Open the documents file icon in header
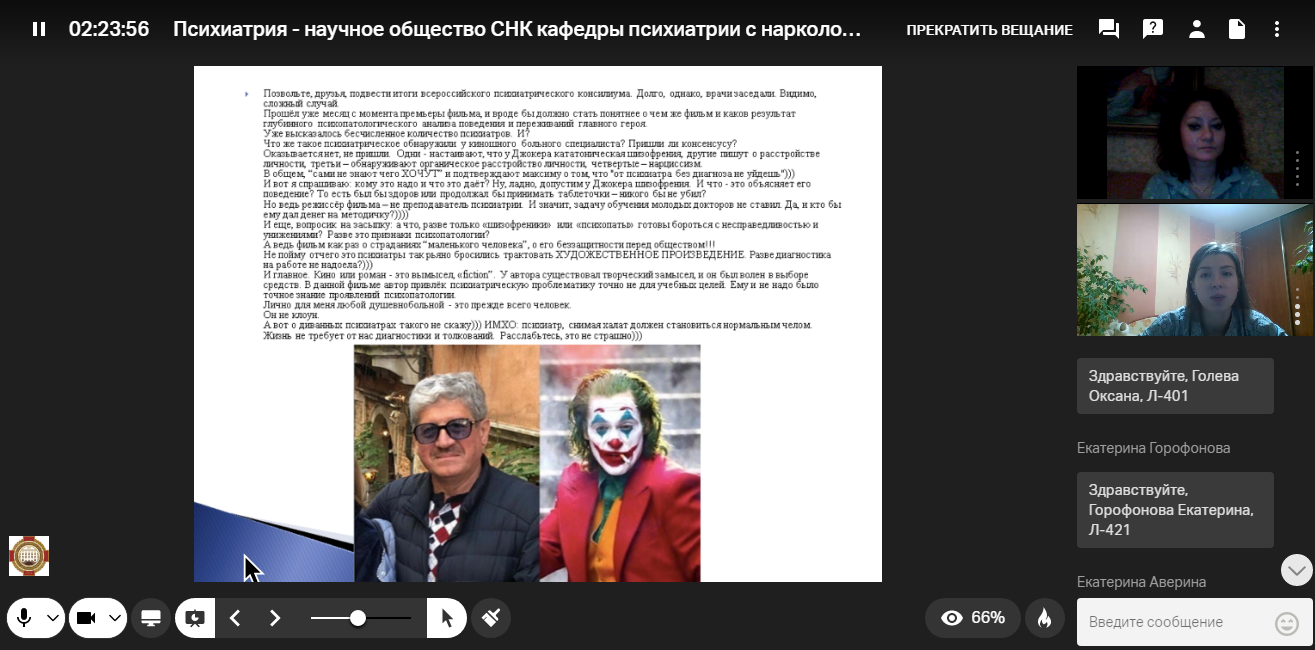This screenshot has height=650, width=1315. [1237, 29]
